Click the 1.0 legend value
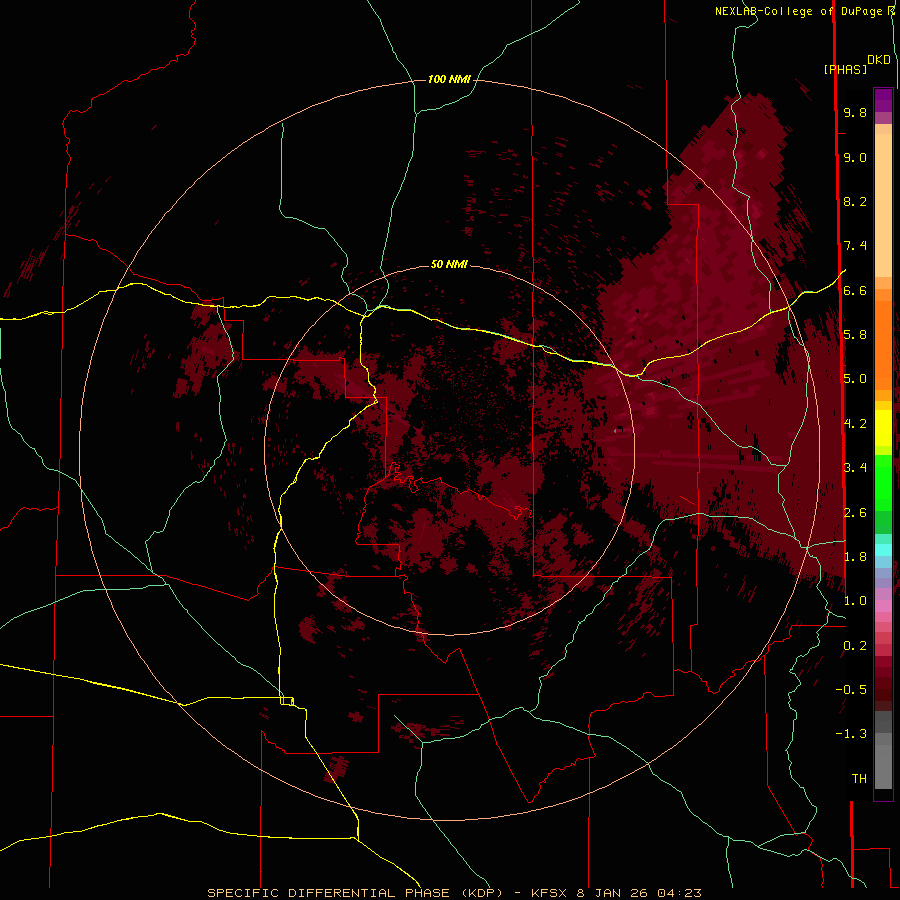 point(855,601)
